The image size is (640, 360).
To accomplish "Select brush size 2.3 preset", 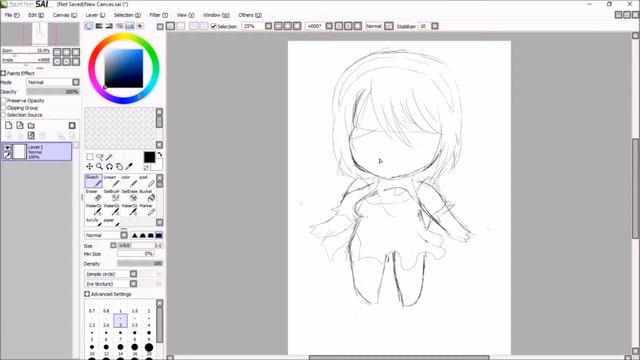I will point(92,322).
